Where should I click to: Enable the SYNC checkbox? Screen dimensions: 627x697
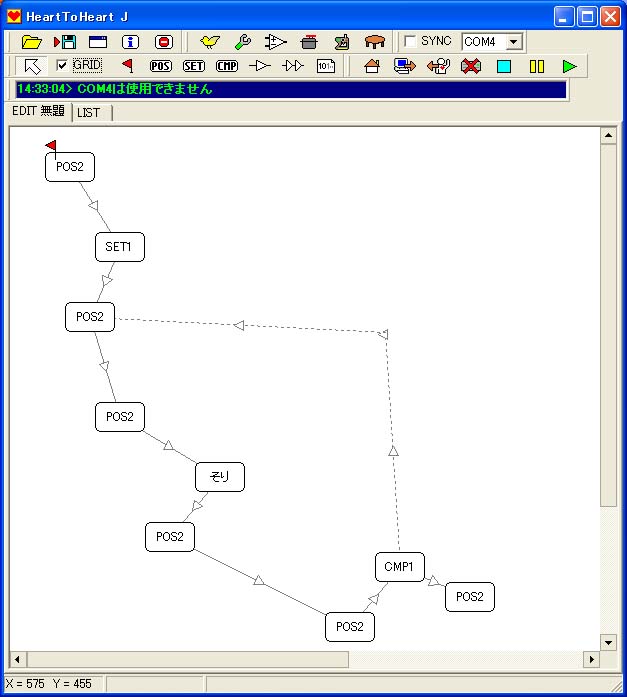[410, 41]
